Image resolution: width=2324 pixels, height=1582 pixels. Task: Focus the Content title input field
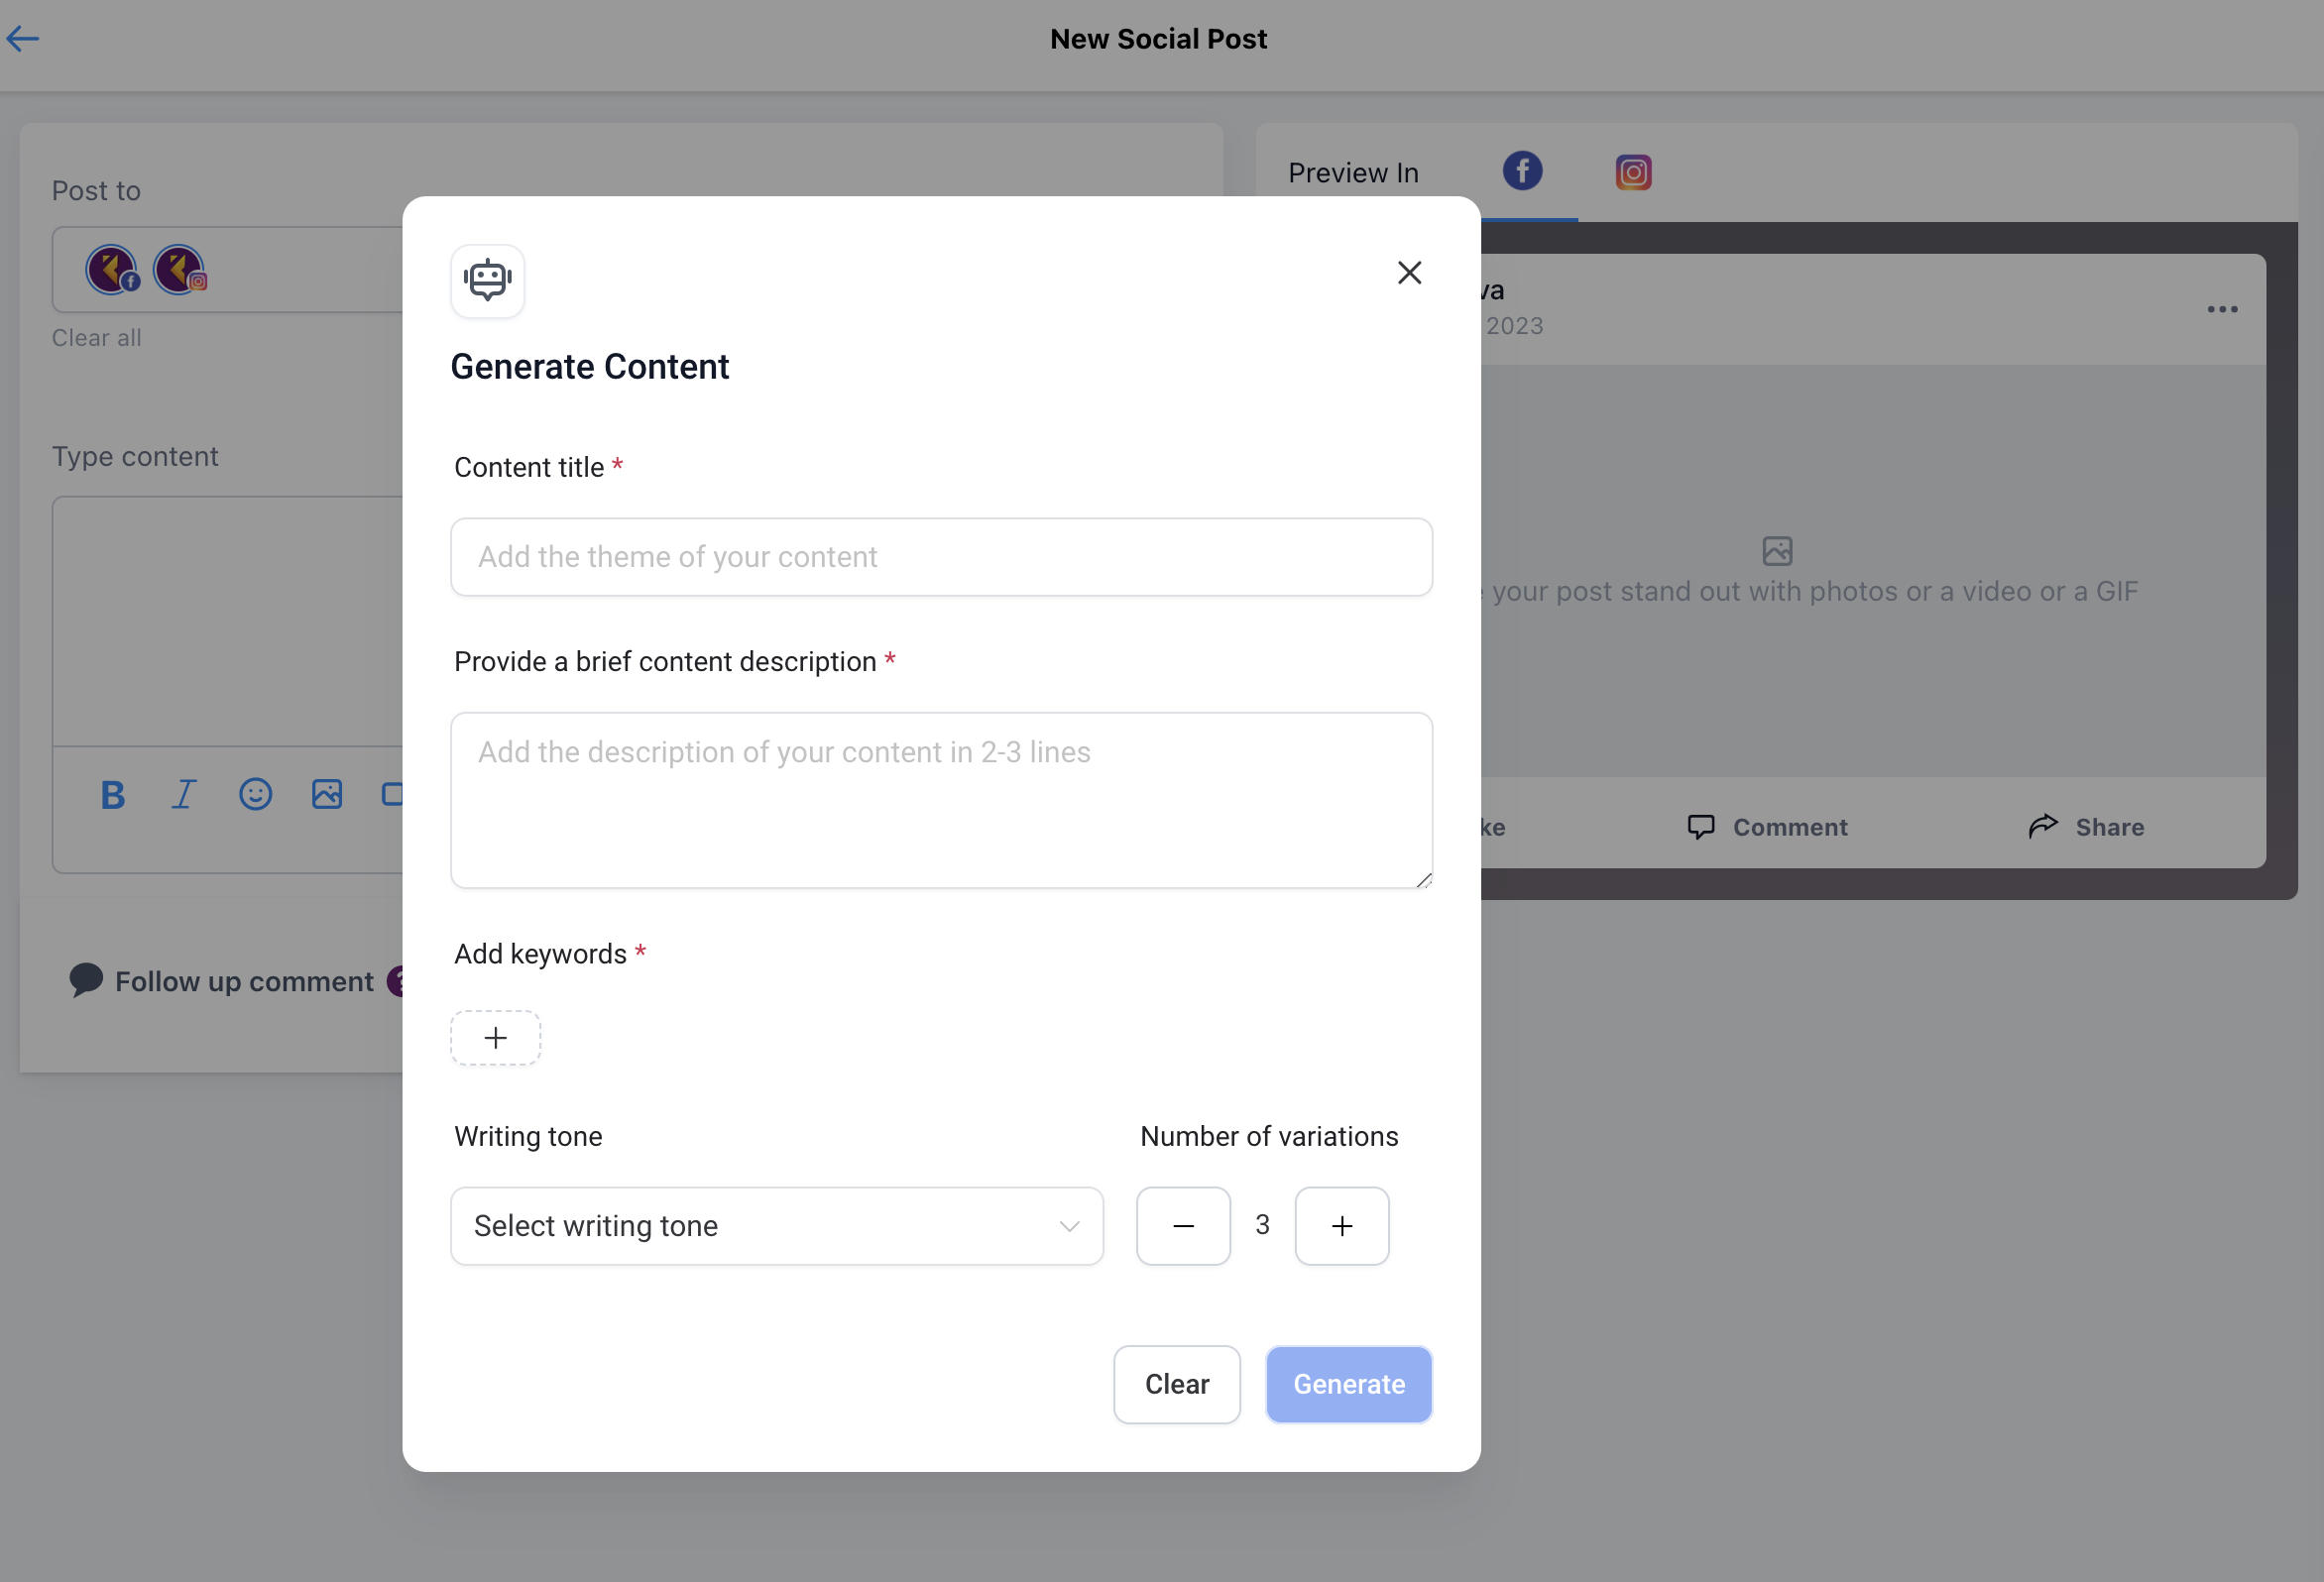[941, 557]
